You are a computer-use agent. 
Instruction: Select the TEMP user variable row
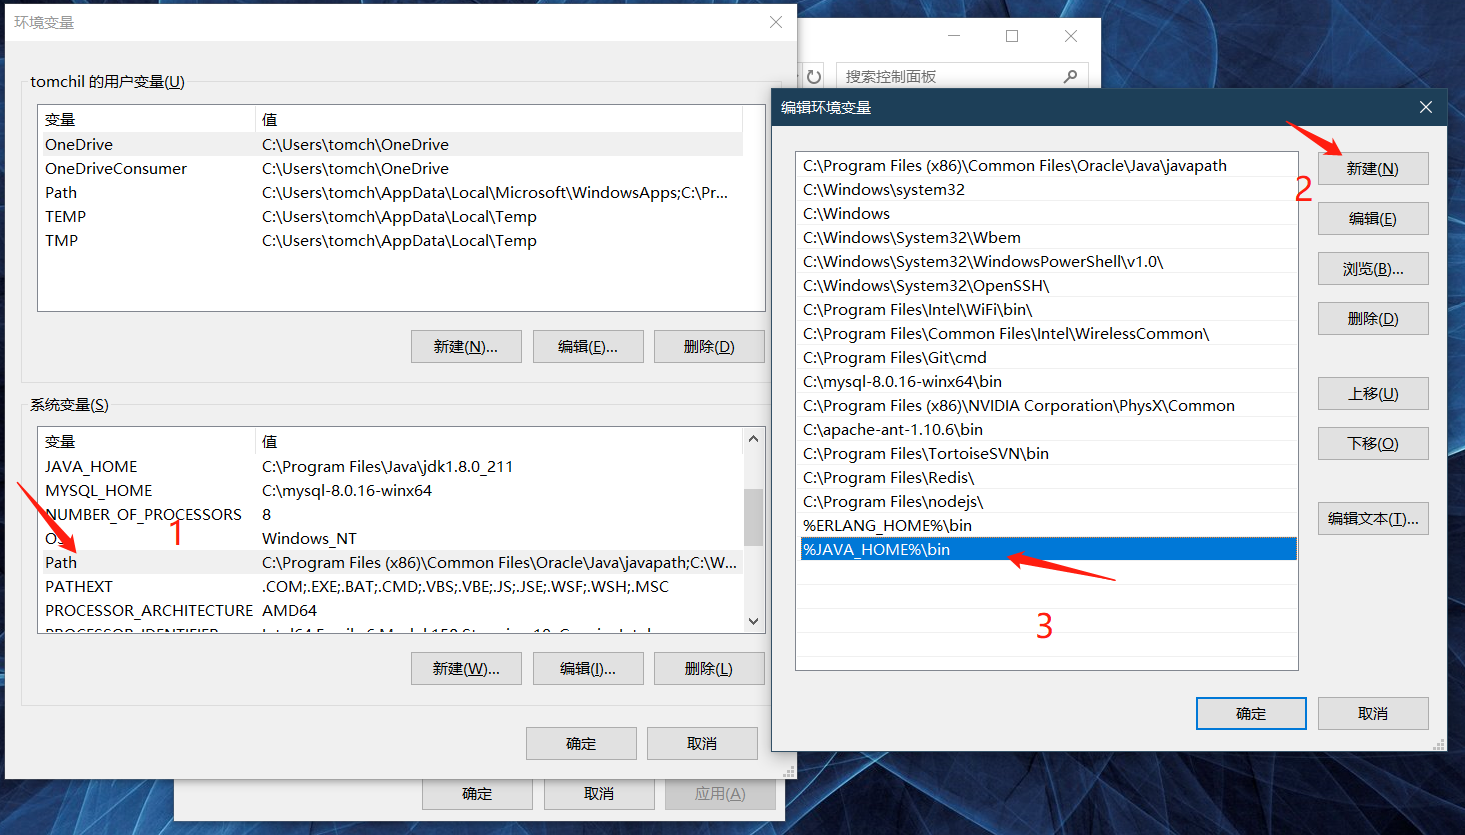[x=390, y=217]
